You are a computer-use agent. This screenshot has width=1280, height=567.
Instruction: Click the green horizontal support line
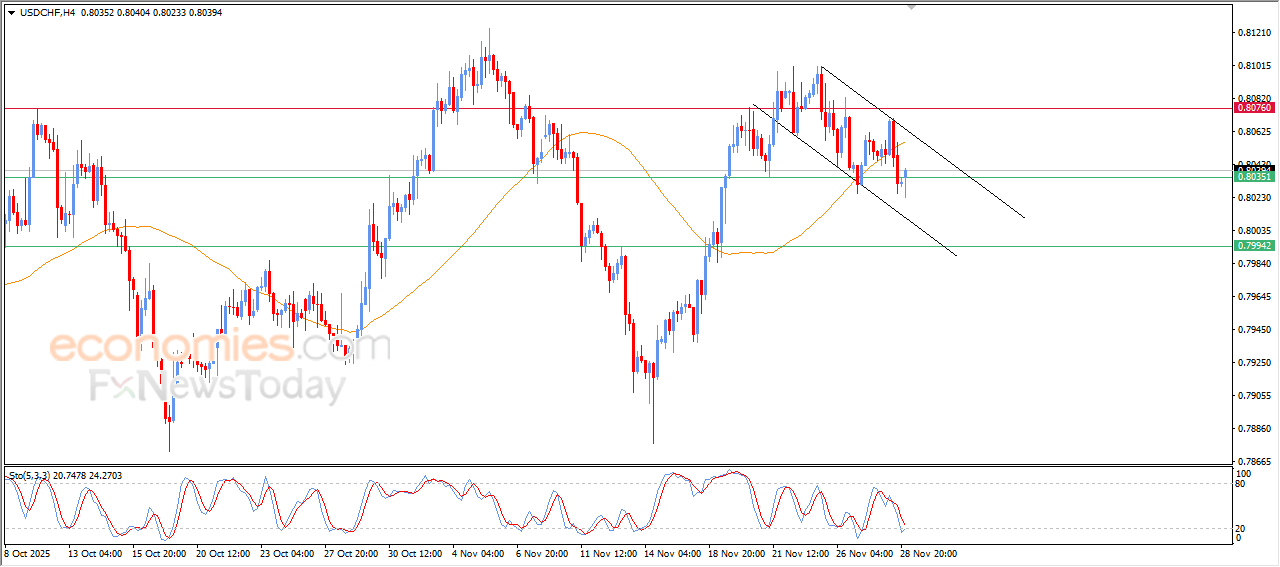300,246
